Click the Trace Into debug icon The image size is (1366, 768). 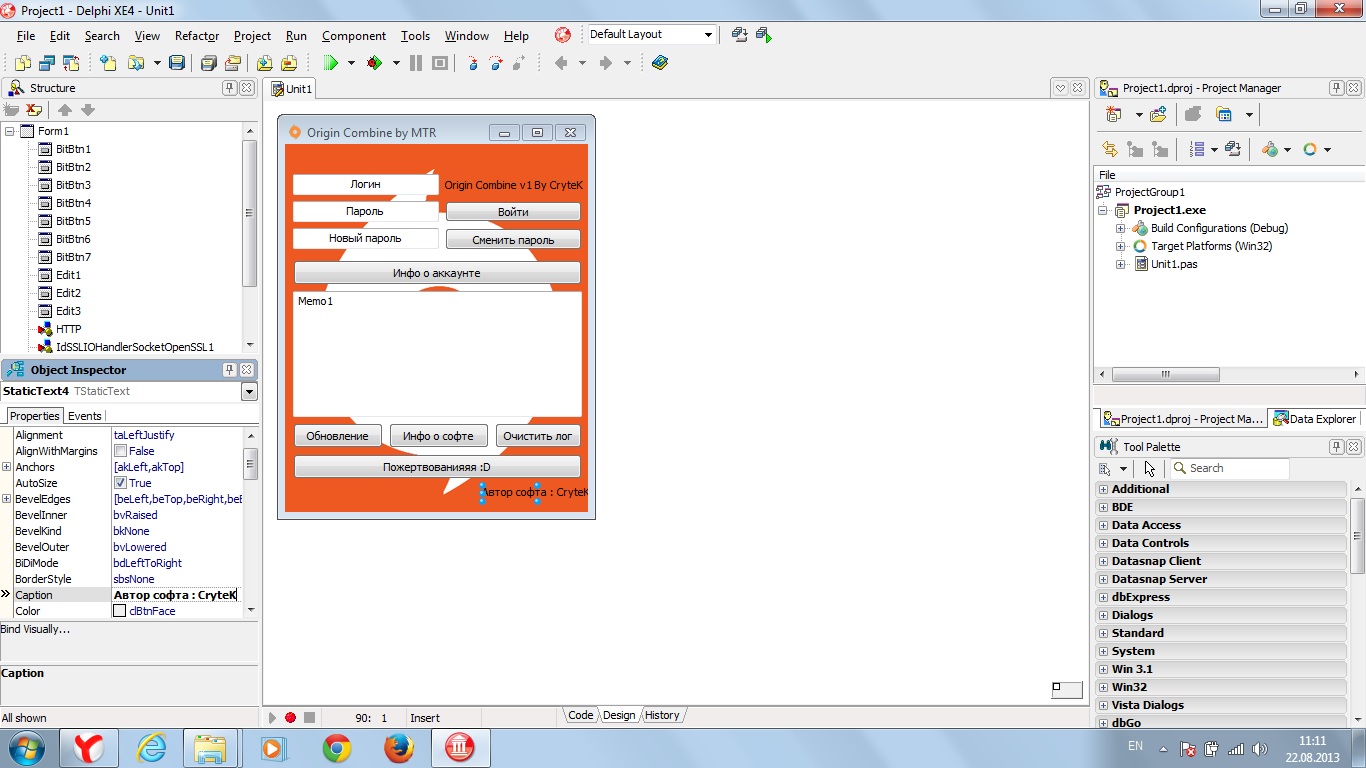point(472,63)
